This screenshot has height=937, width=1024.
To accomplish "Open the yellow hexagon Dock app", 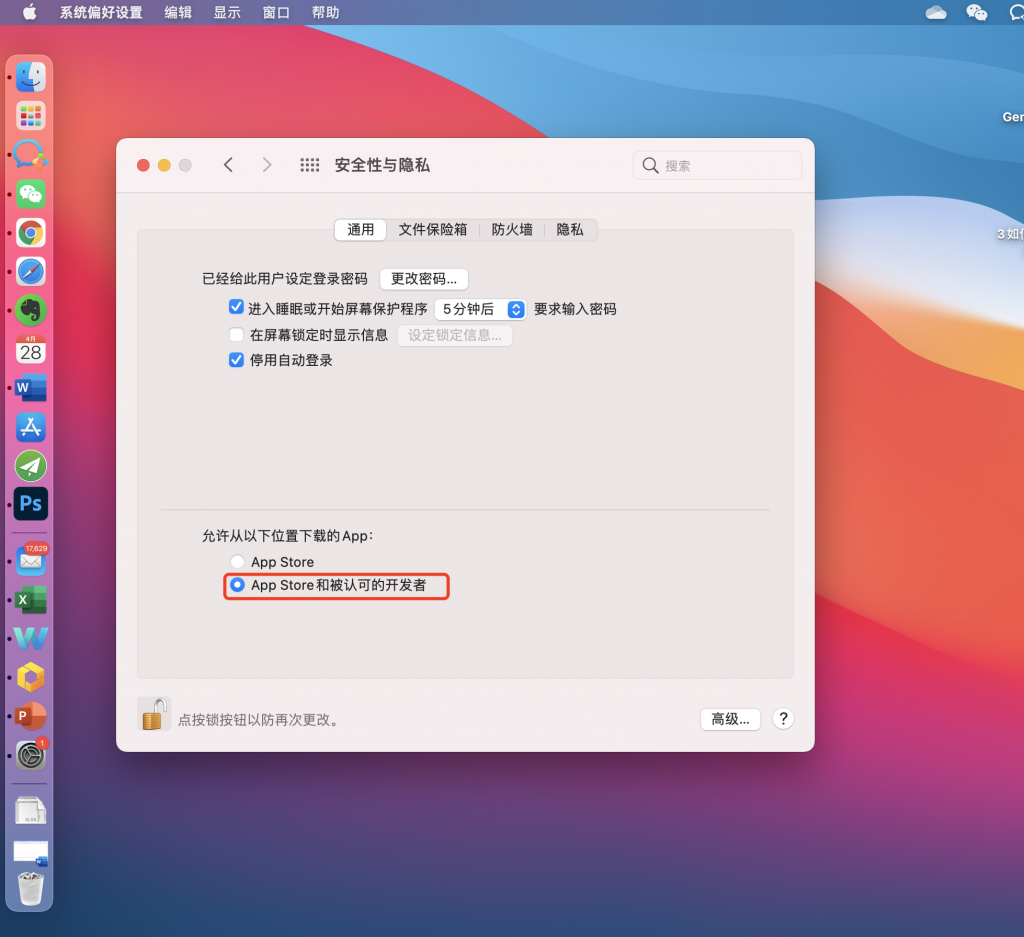I will point(31,677).
